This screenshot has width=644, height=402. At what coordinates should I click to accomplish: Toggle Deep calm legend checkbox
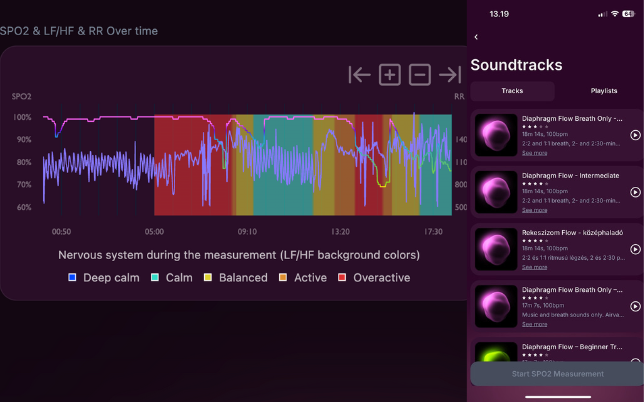pyautogui.click(x=72, y=277)
